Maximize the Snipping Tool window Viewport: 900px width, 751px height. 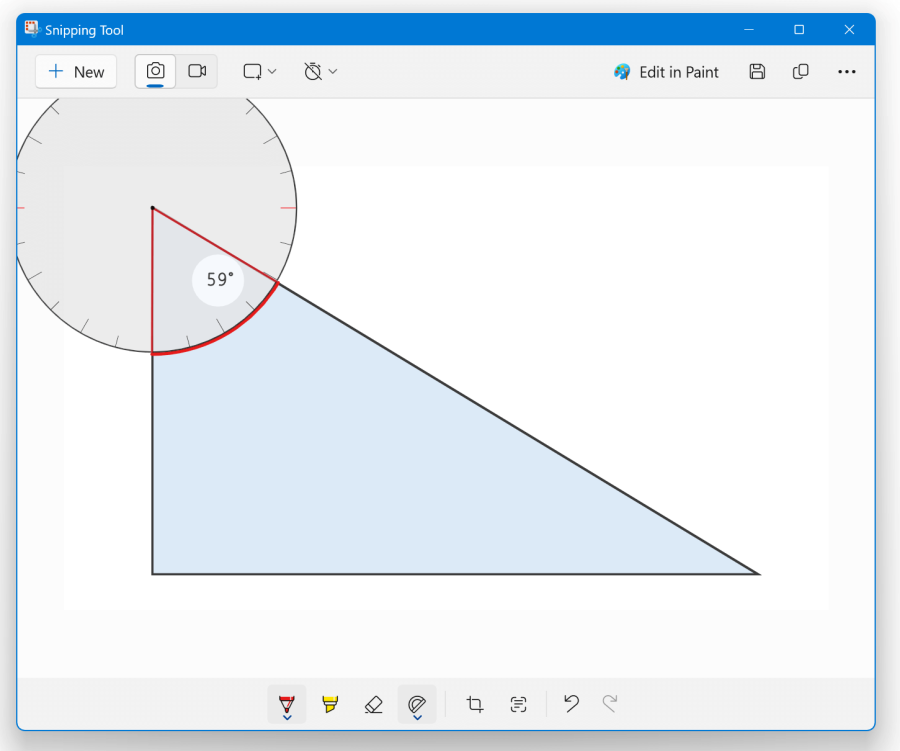[799, 30]
